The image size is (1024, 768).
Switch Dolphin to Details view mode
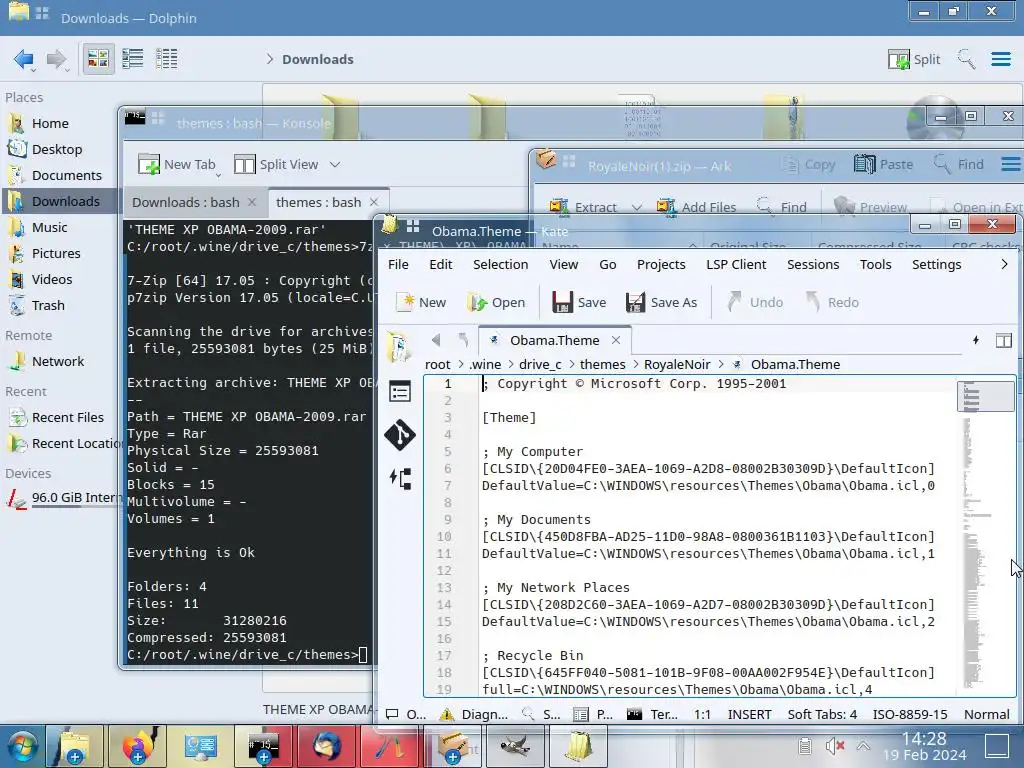pyautogui.click(x=167, y=59)
